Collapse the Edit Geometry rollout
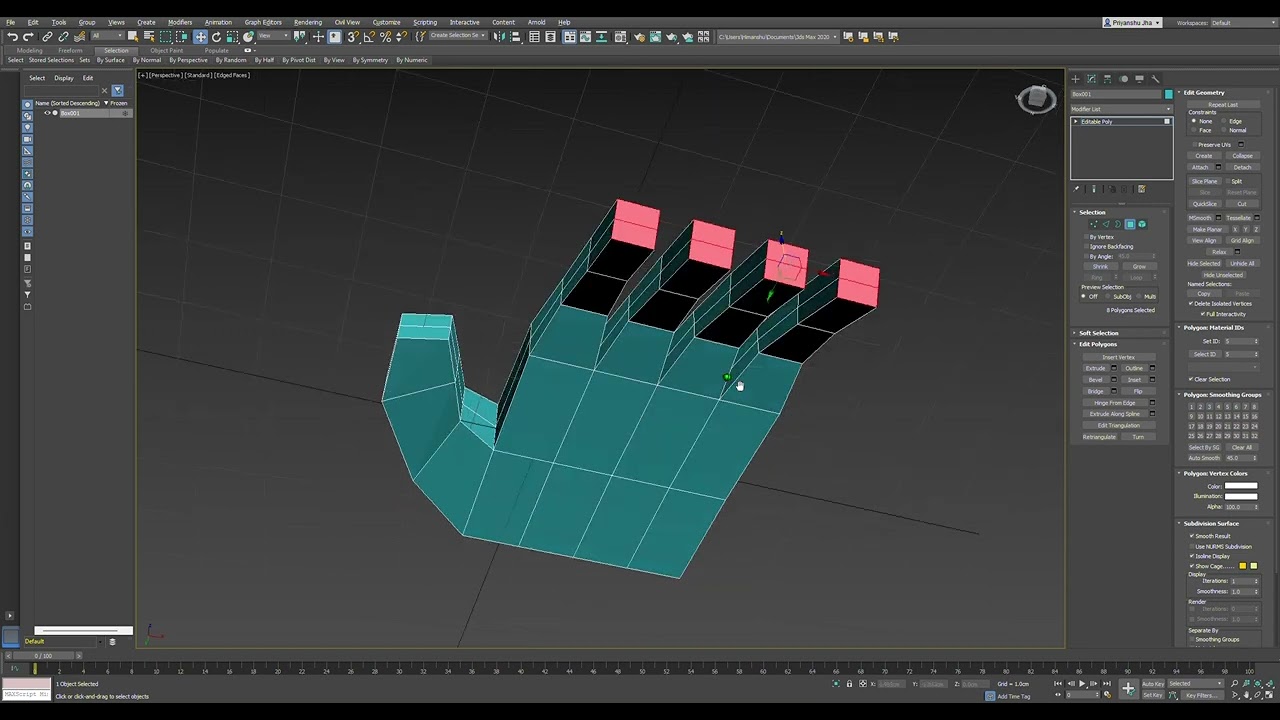 tap(1204, 93)
